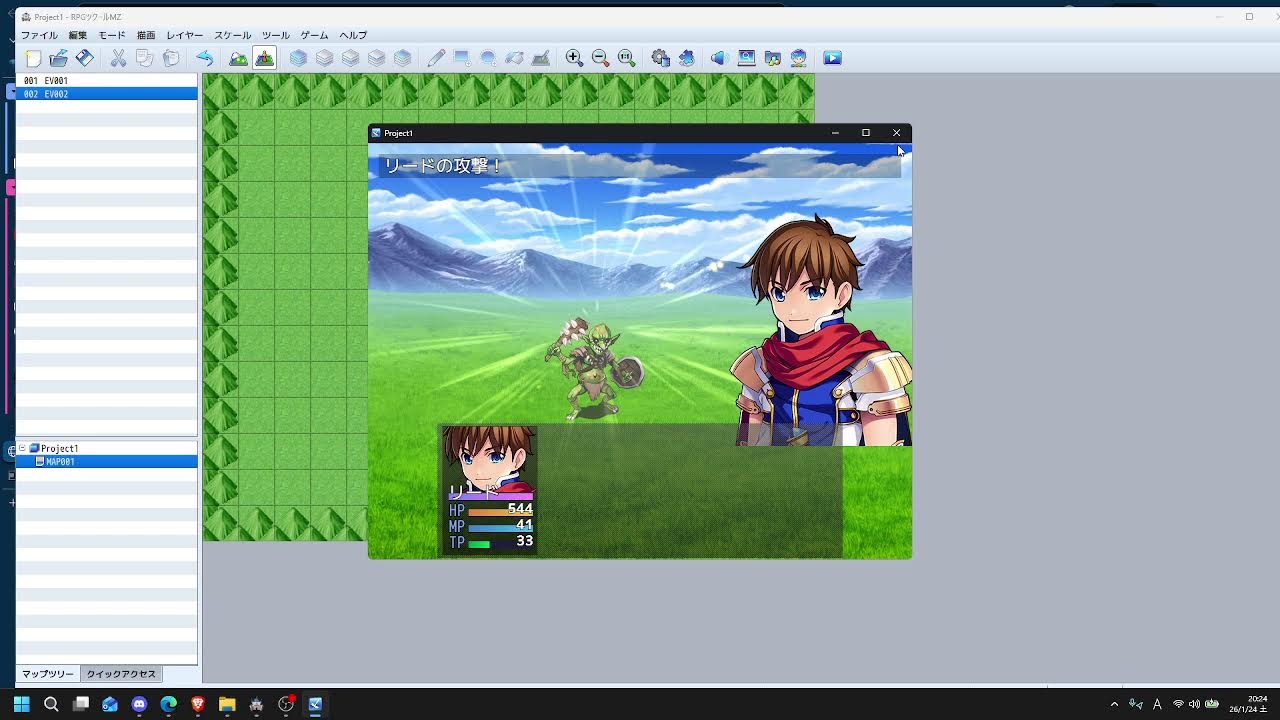
Task: Open the Event Searcher icon
Action: point(746,58)
